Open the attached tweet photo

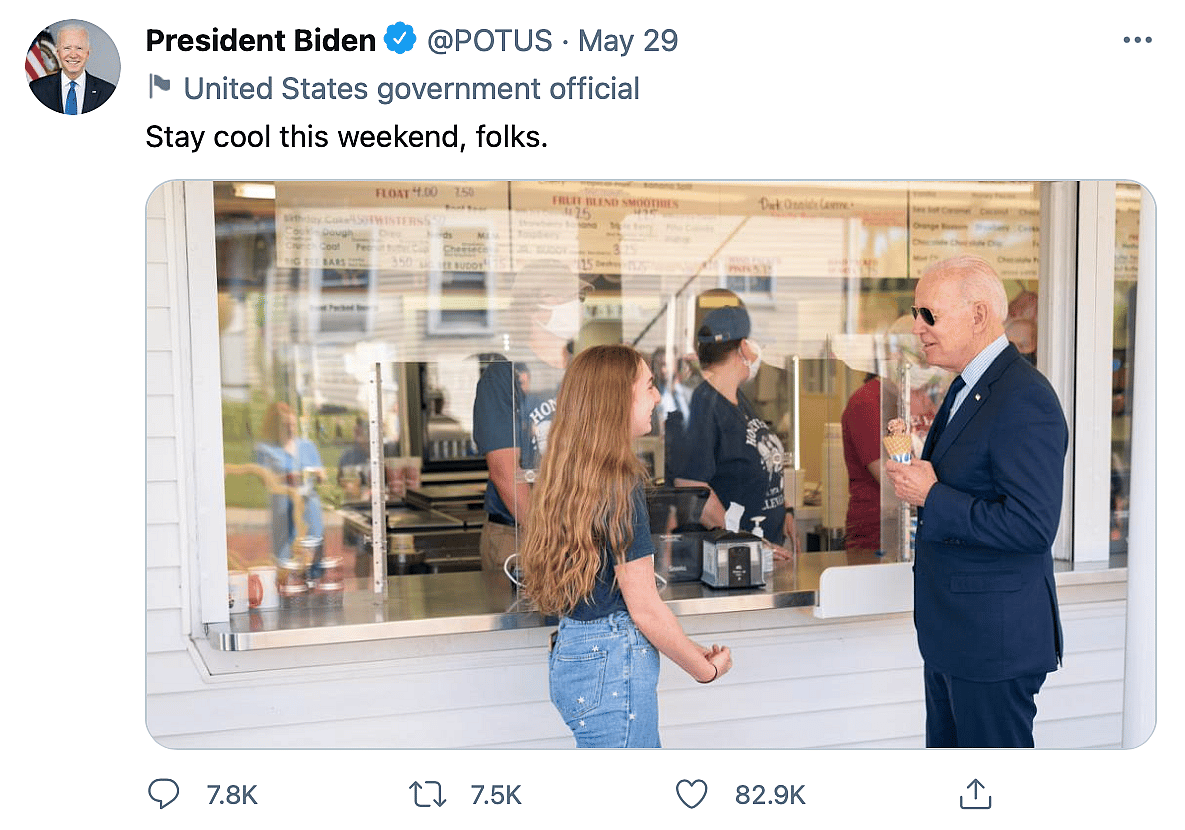(x=650, y=464)
